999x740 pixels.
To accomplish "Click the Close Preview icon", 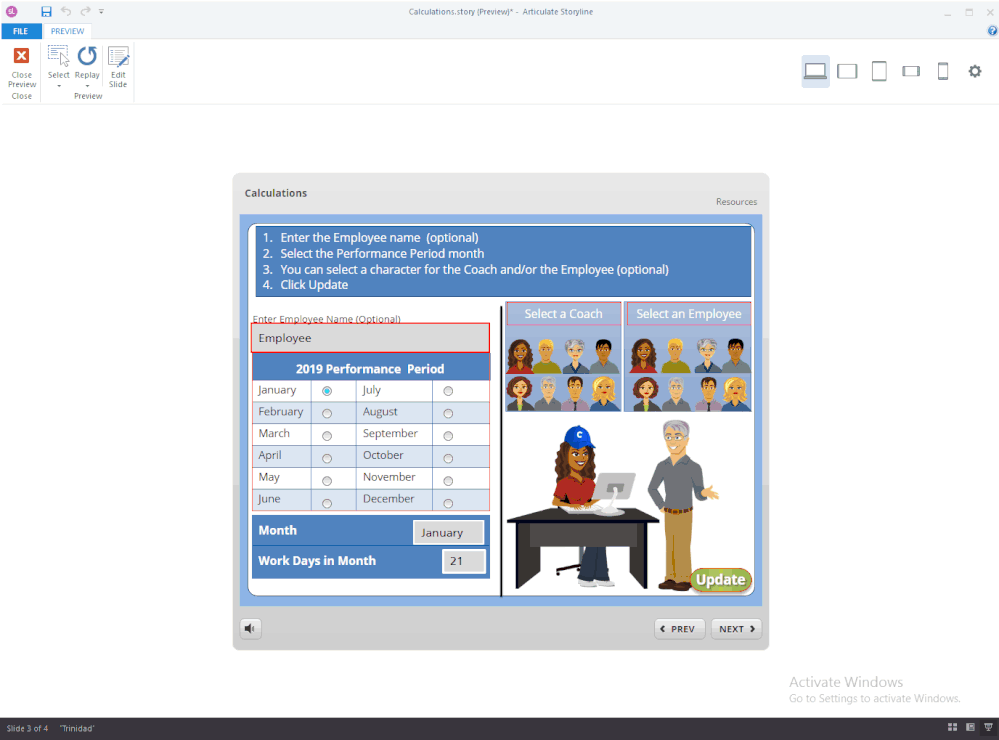I will pyautogui.click(x=22, y=56).
